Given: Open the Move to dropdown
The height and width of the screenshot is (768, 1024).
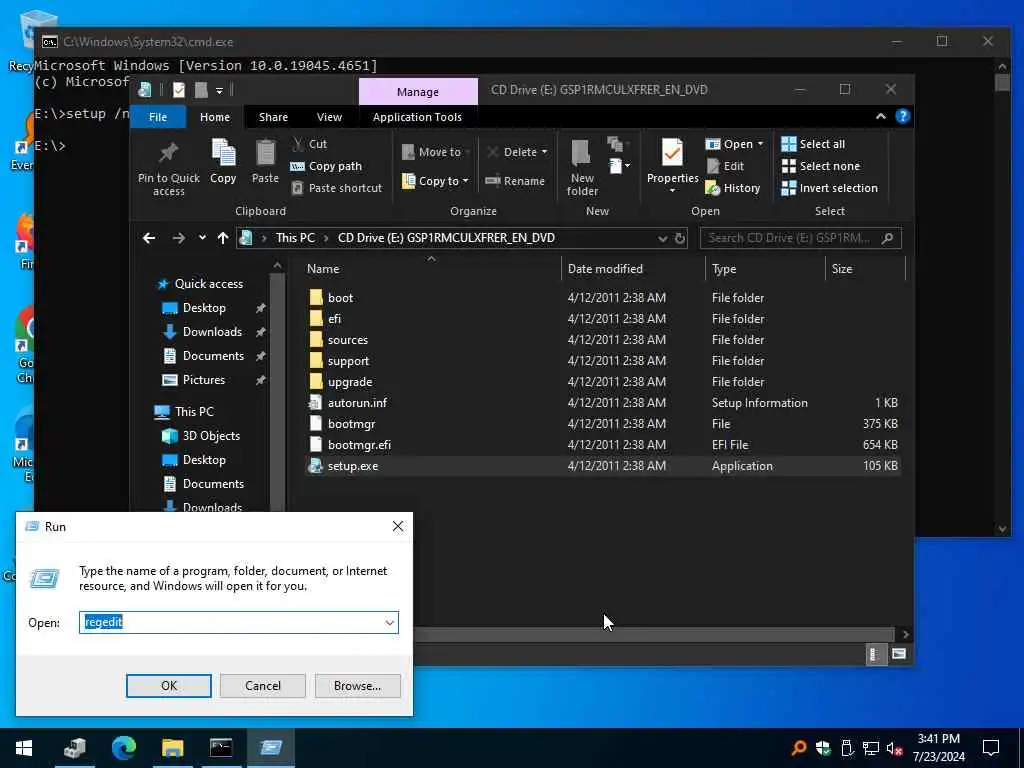Looking at the screenshot, I should pyautogui.click(x=436, y=152).
